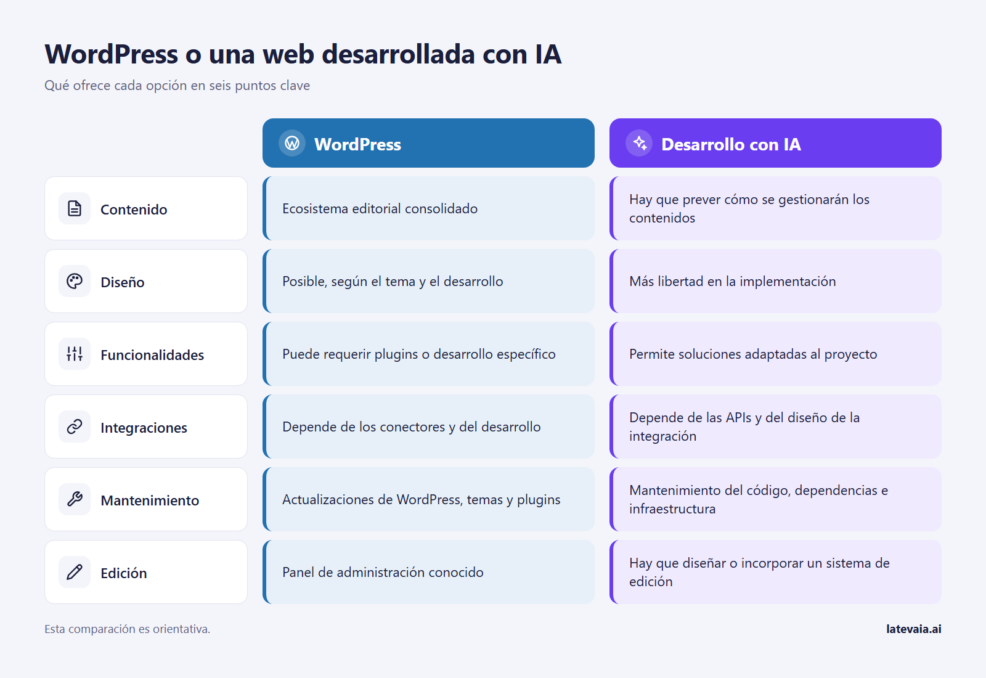Click the palette icon next to Diseño
Screen dimensions: 986x678
point(74,281)
